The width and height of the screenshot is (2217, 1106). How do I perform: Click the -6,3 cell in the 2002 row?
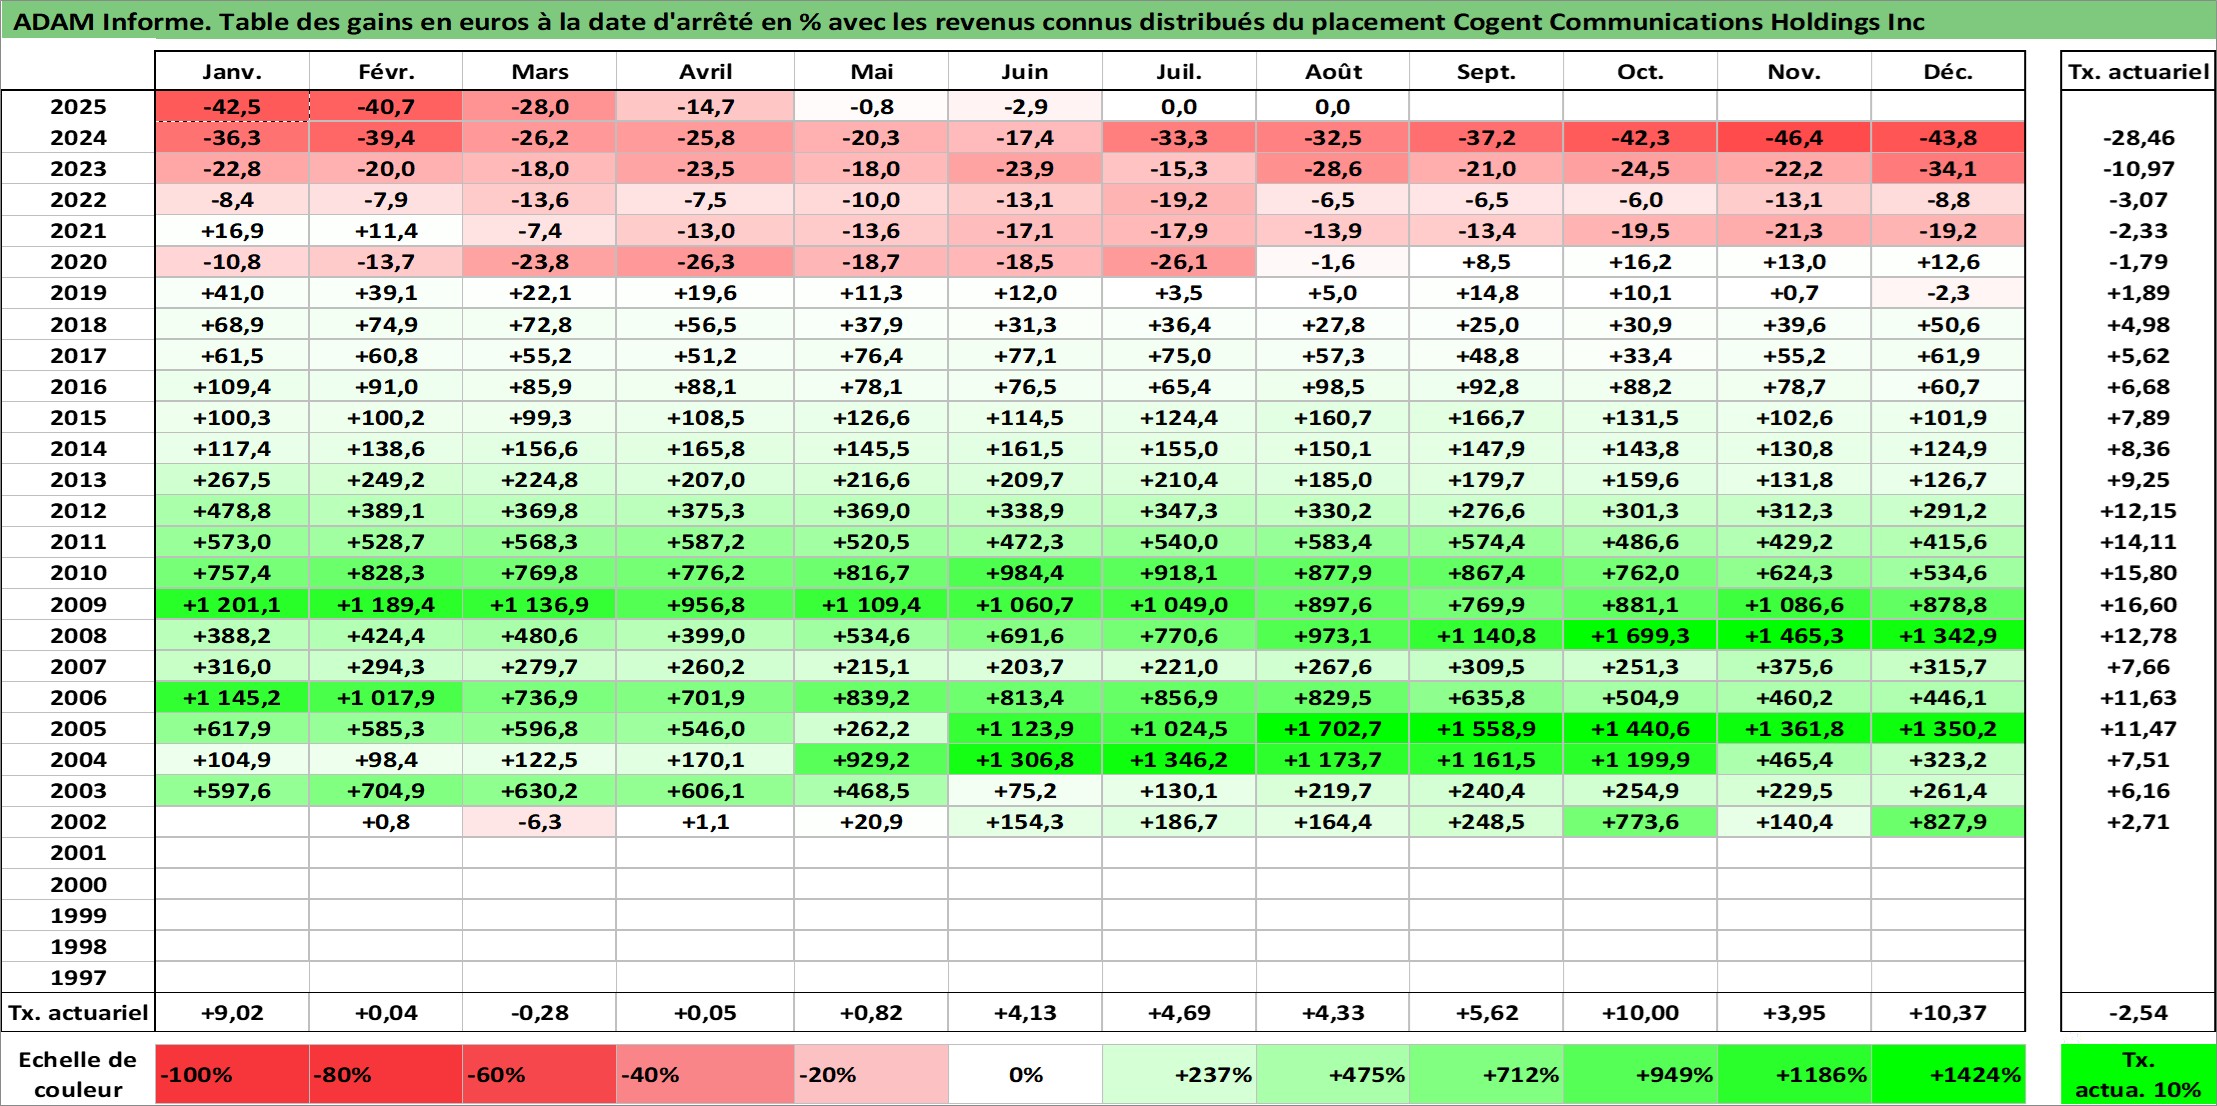pyautogui.click(x=540, y=822)
